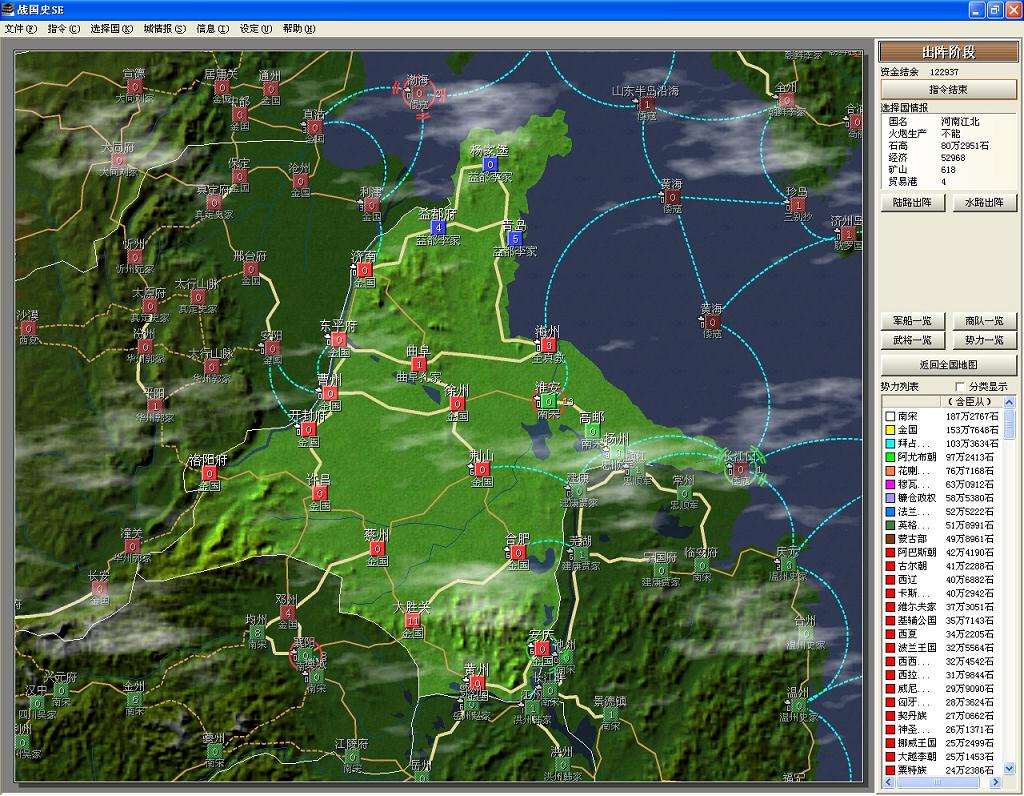Click the yellow 金国 color swatch
Viewport: 1024px width, 796px height.
[888, 430]
